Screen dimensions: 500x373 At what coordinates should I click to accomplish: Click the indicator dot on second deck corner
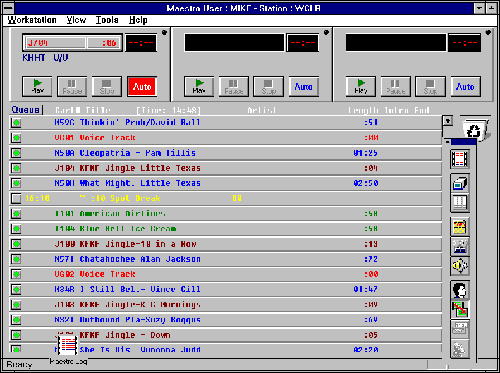point(326,32)
